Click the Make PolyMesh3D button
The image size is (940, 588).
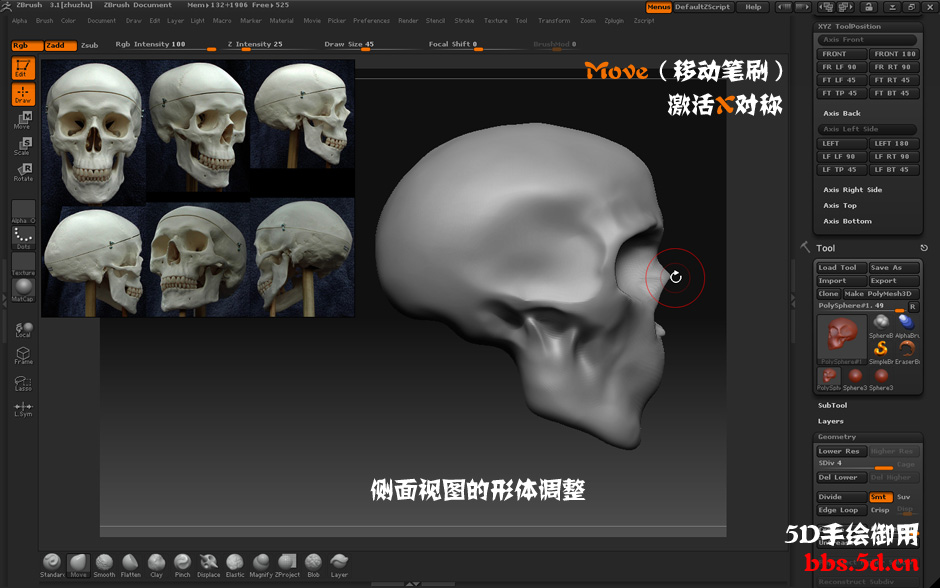click(x=881, y=294)
